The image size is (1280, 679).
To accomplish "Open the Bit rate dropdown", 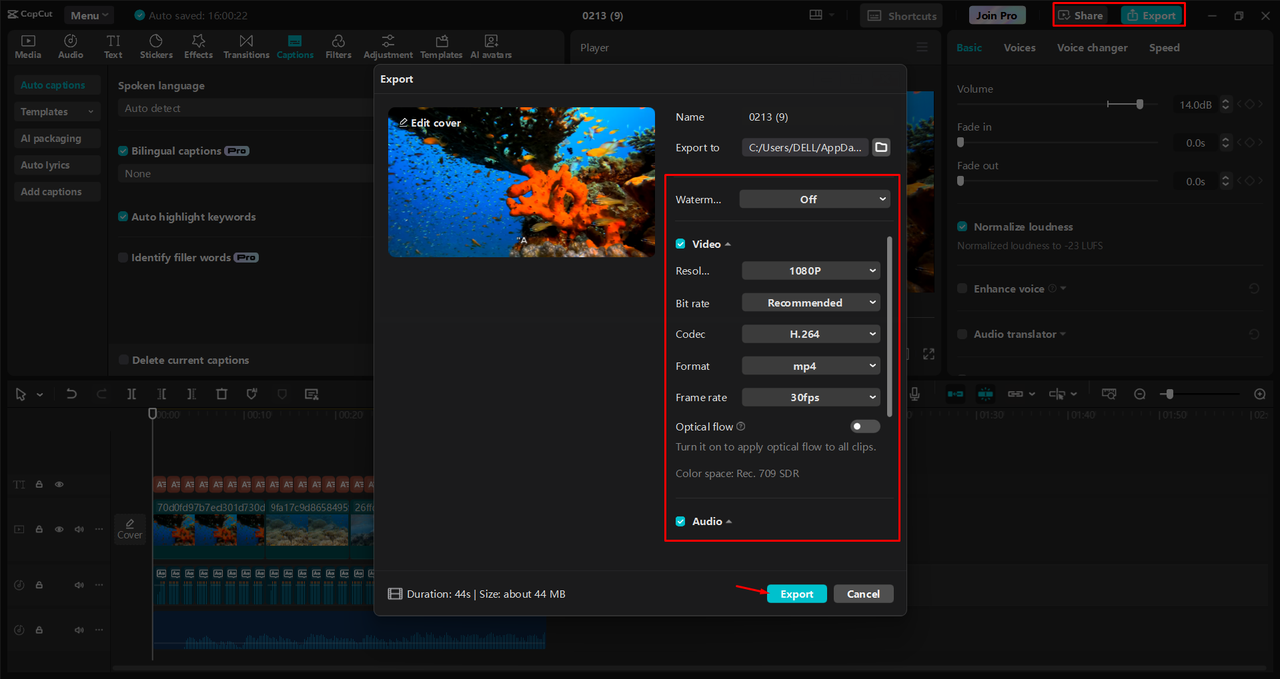I will click(x=811, y=302).
